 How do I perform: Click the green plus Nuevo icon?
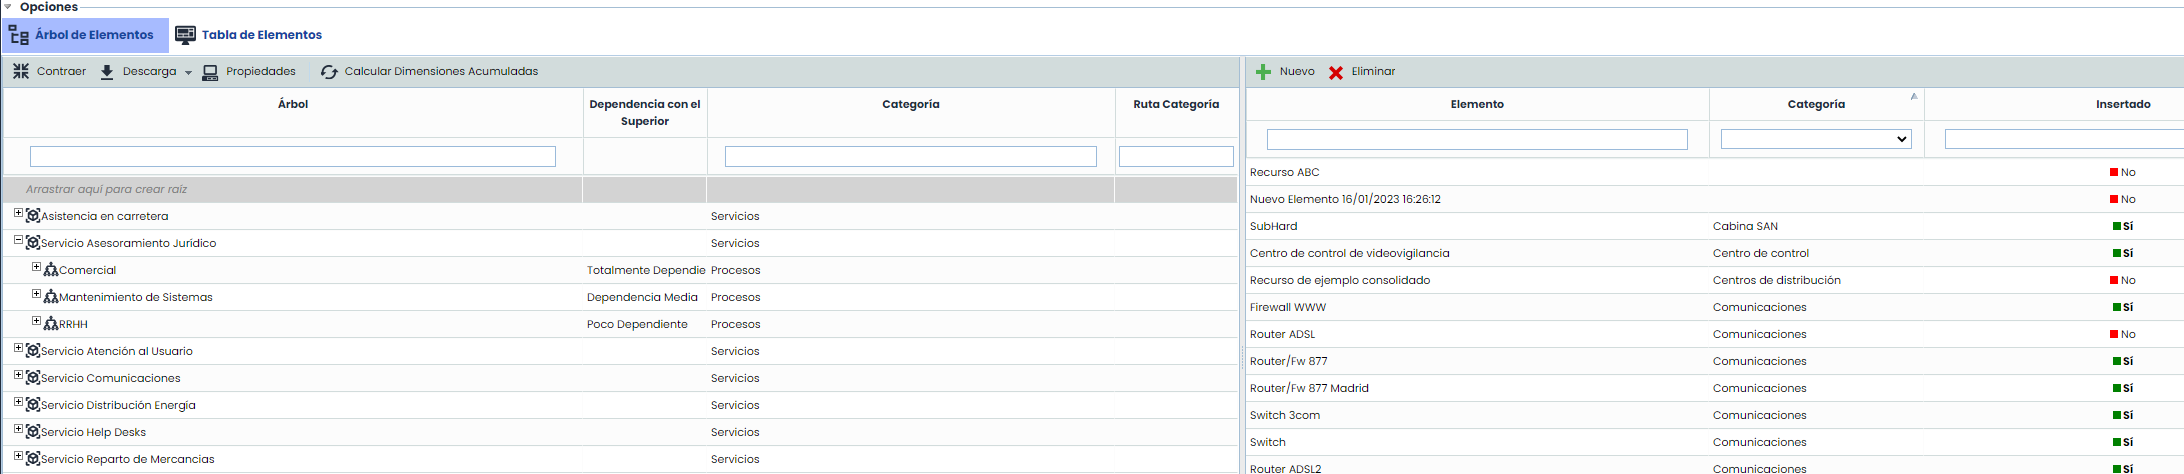pyautogui.click(x=1263, y=72)
